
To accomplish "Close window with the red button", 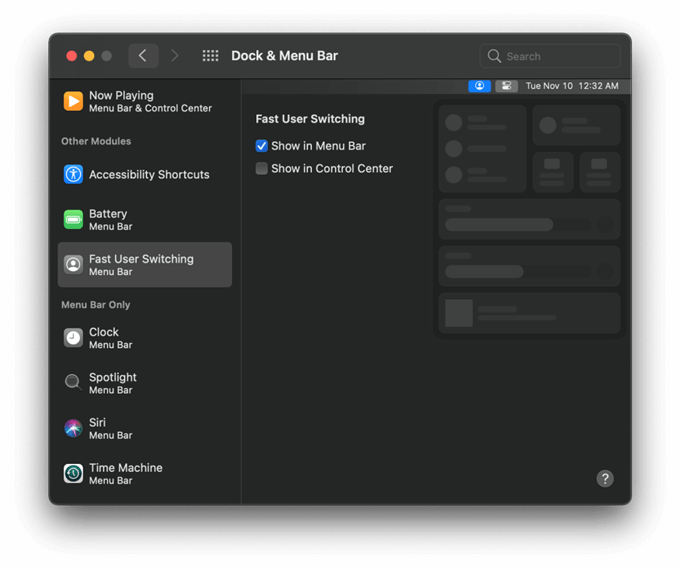I will [x=72, y=56].
